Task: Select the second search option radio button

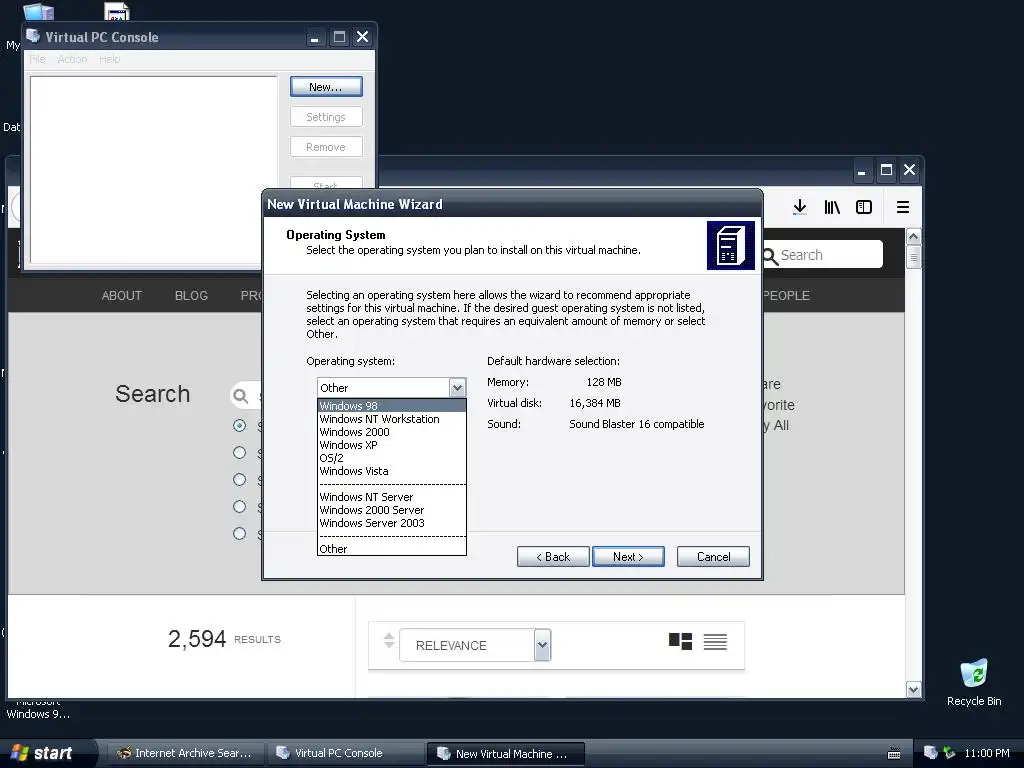Action: [240, 453]
